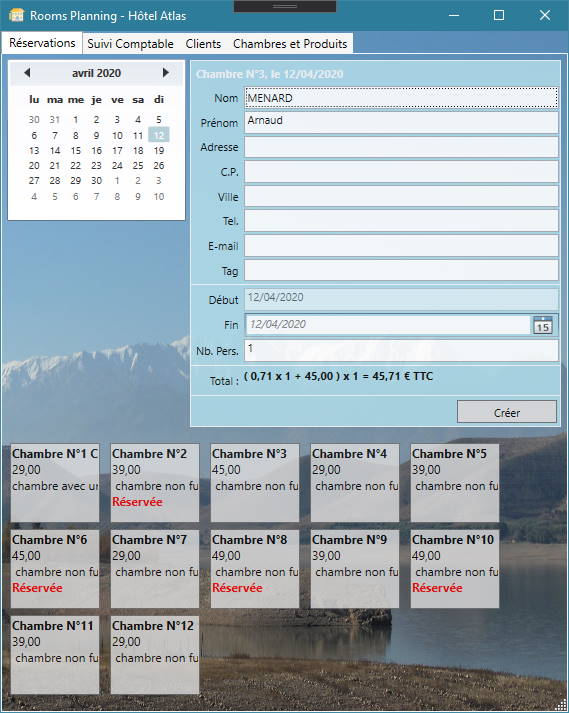Switch to Suivi Comptable tab
Screen dimensions: 569x713
(130, 44)
